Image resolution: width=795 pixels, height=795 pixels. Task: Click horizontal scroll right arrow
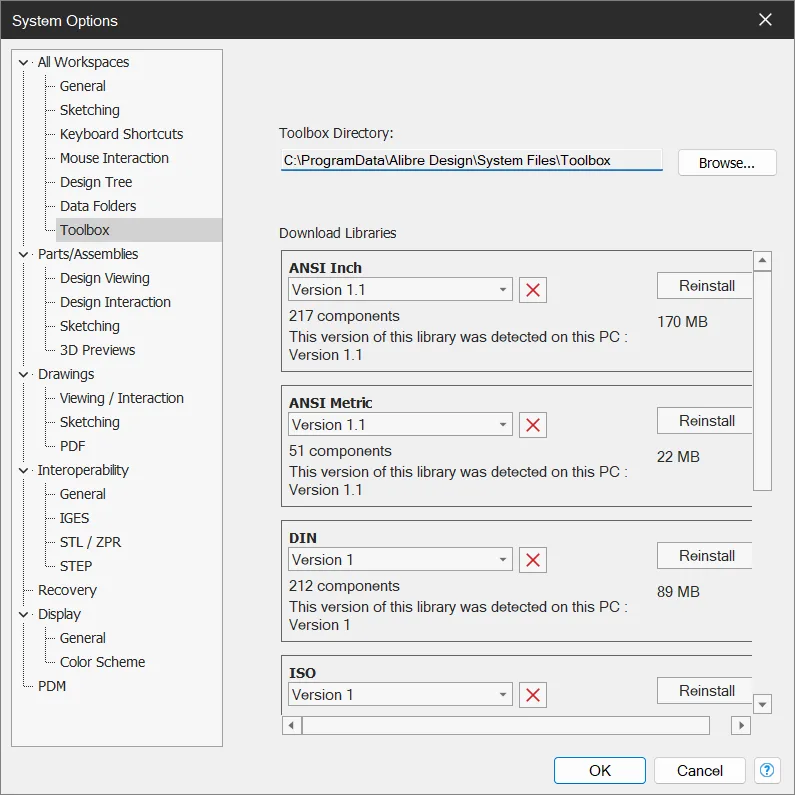[x=741, y=726]
